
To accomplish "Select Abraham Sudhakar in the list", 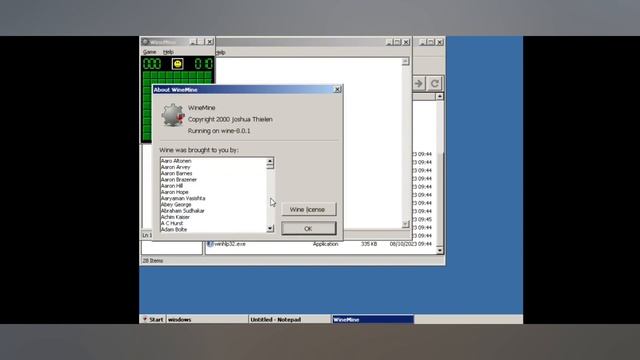I will (183, 211).
